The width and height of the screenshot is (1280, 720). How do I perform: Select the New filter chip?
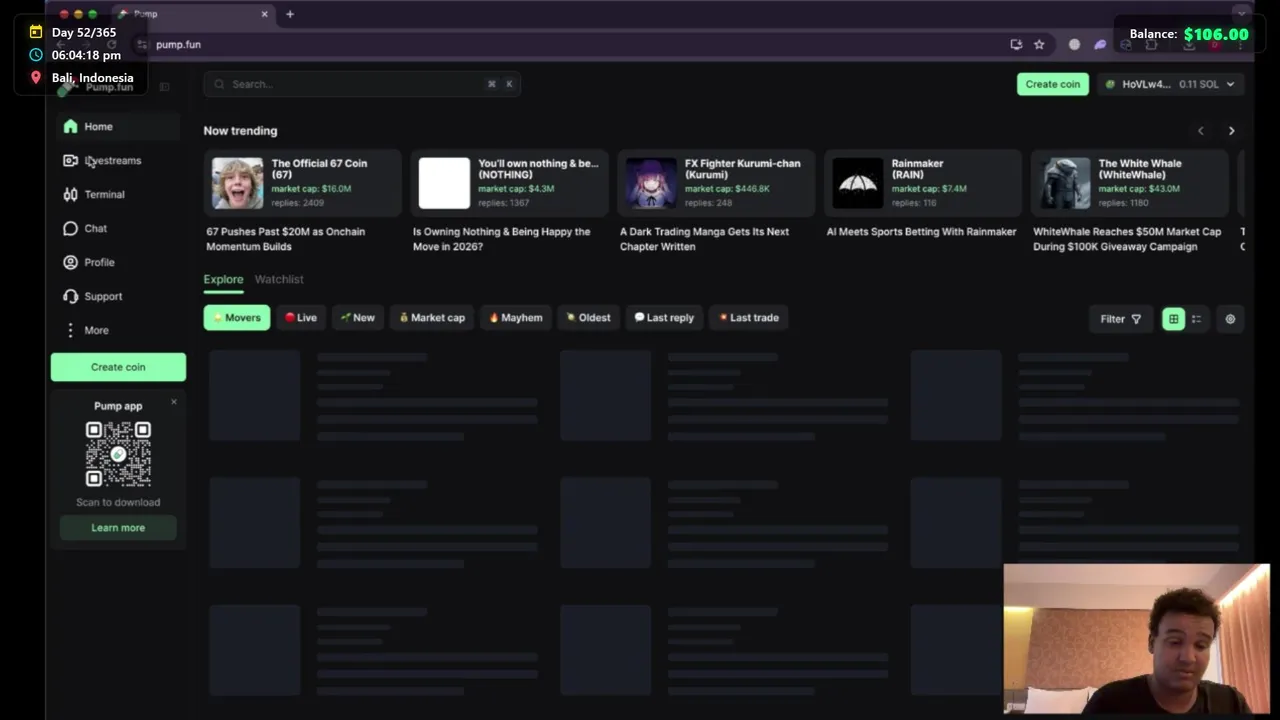[x=358, y=318]
